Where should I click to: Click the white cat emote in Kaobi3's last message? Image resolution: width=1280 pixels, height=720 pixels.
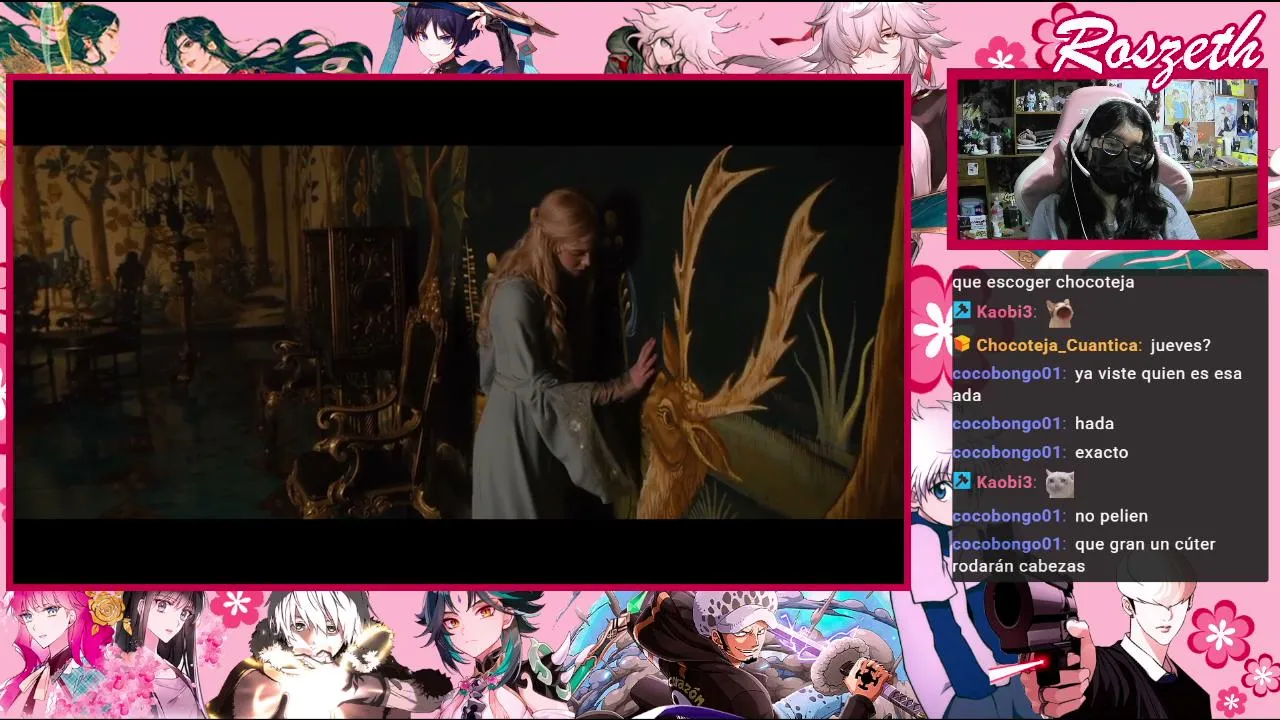[x=1059, y=483]
